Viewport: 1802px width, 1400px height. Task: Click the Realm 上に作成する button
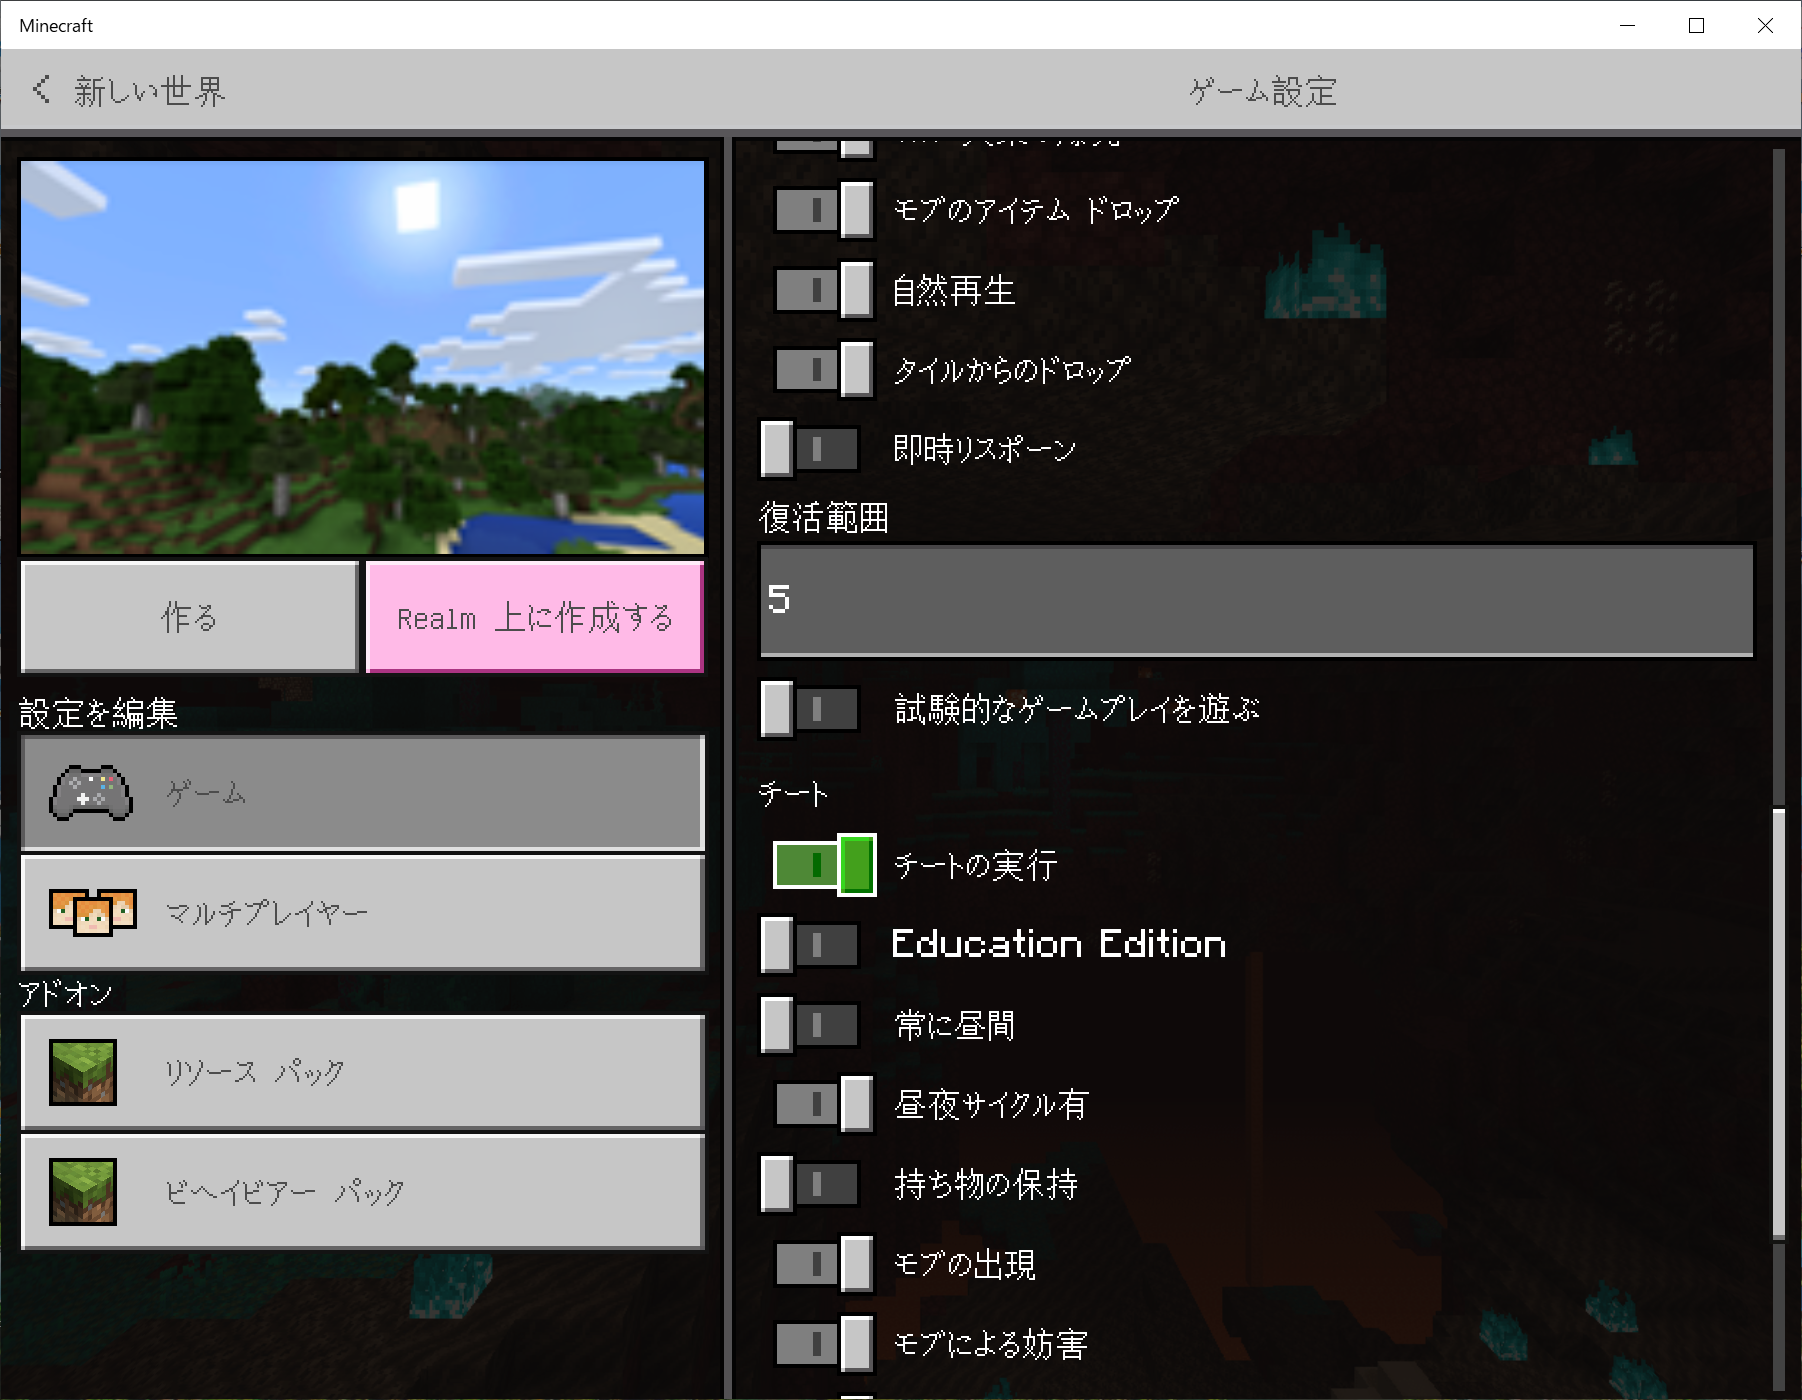click(535, 617)
